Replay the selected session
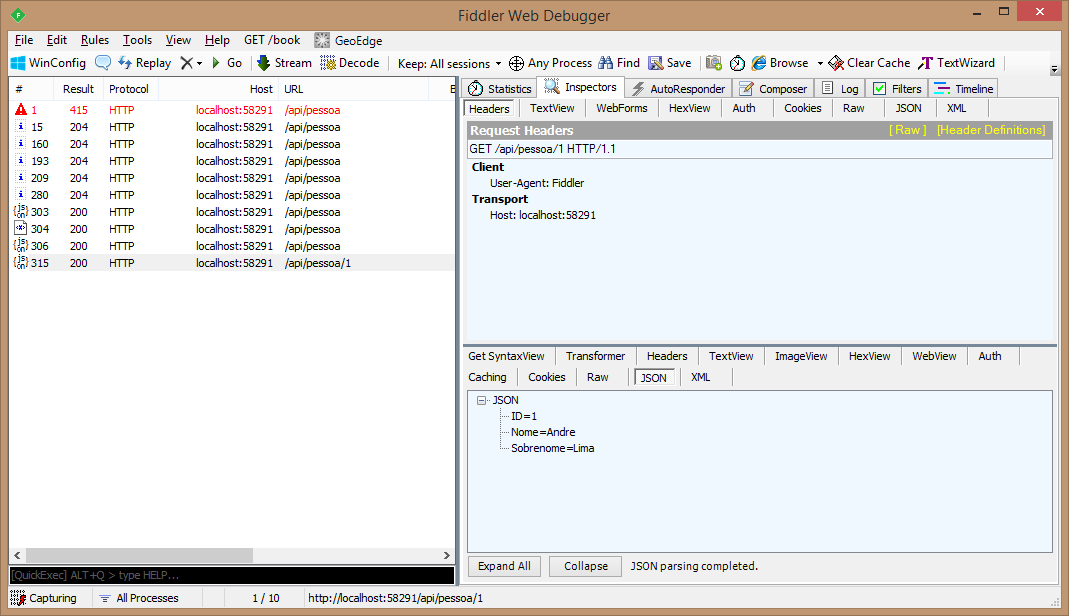1069x616 pixels. pyautogui.click(x=145, y=63)
